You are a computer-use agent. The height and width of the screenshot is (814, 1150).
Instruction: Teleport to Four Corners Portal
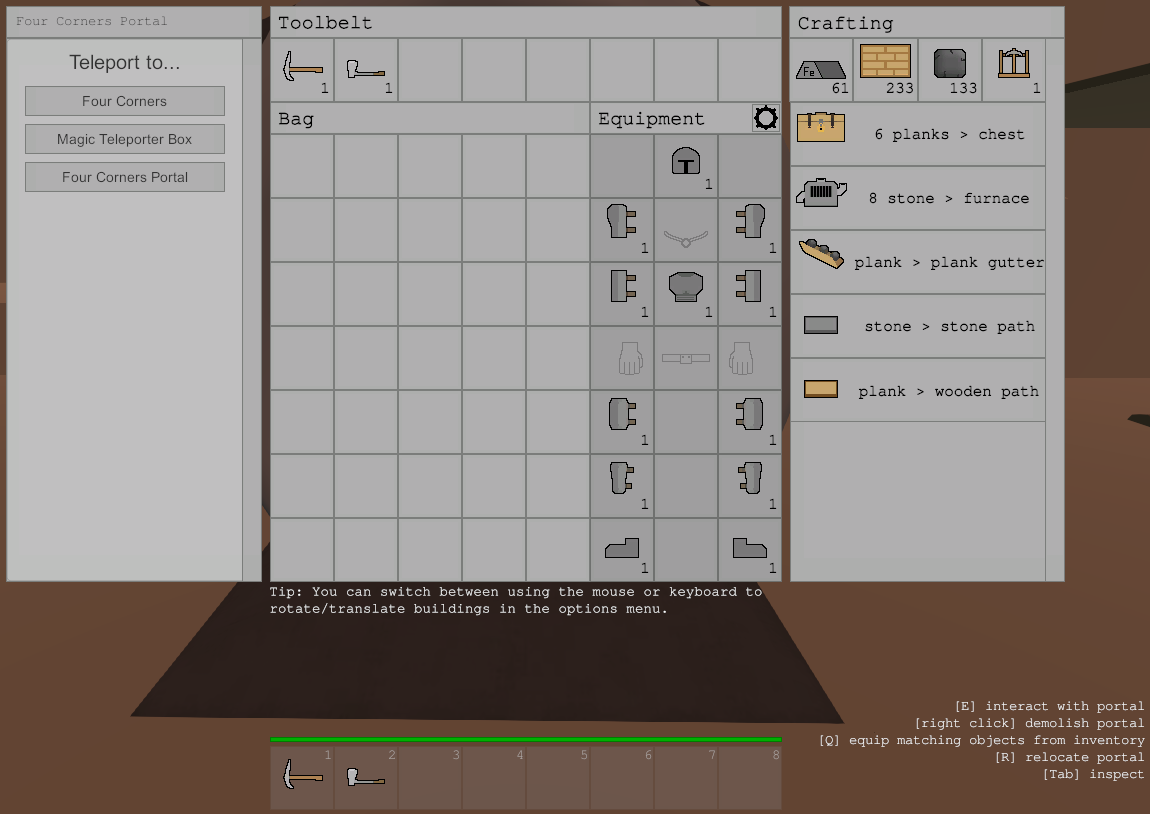click(x=125, y=177)
